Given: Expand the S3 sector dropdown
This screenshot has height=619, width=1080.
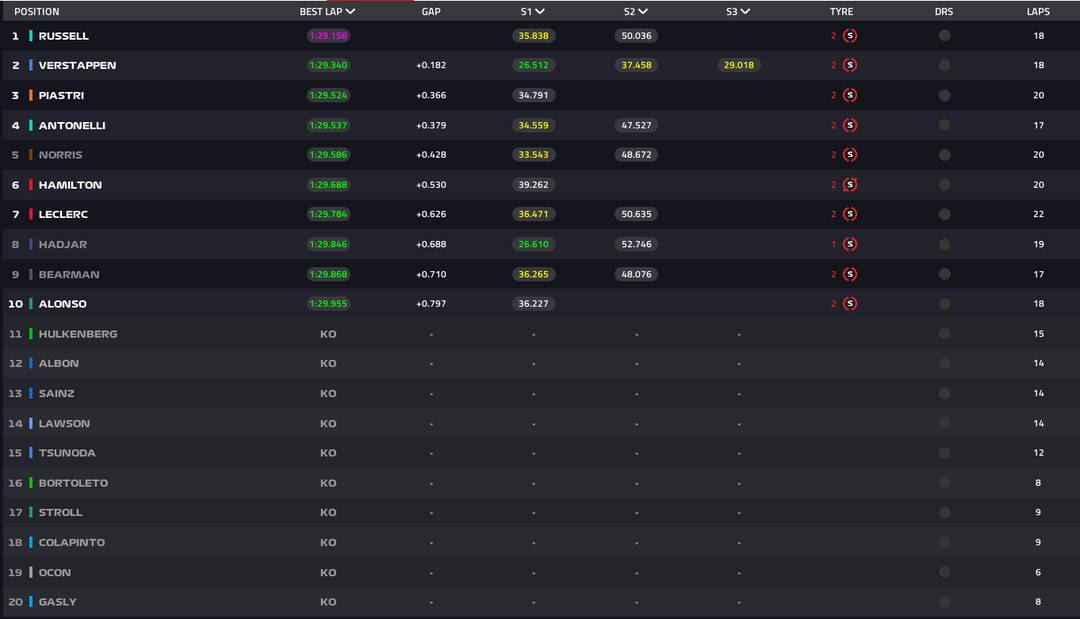Looking at the screenshot, I should tap(745, 12).
